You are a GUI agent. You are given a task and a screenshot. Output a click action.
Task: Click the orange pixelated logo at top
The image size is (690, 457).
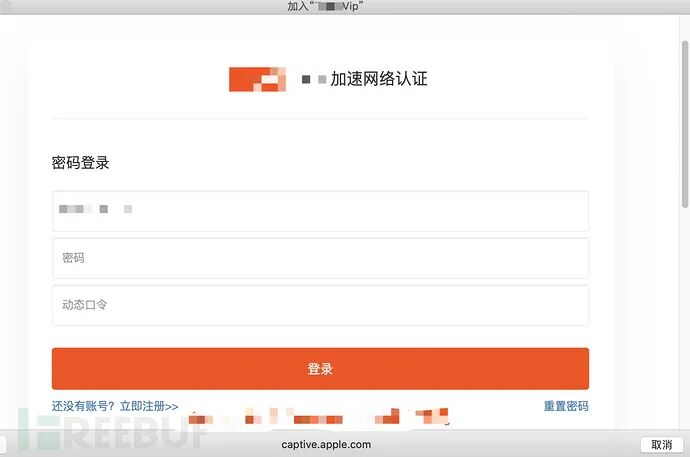click(257, 79)
